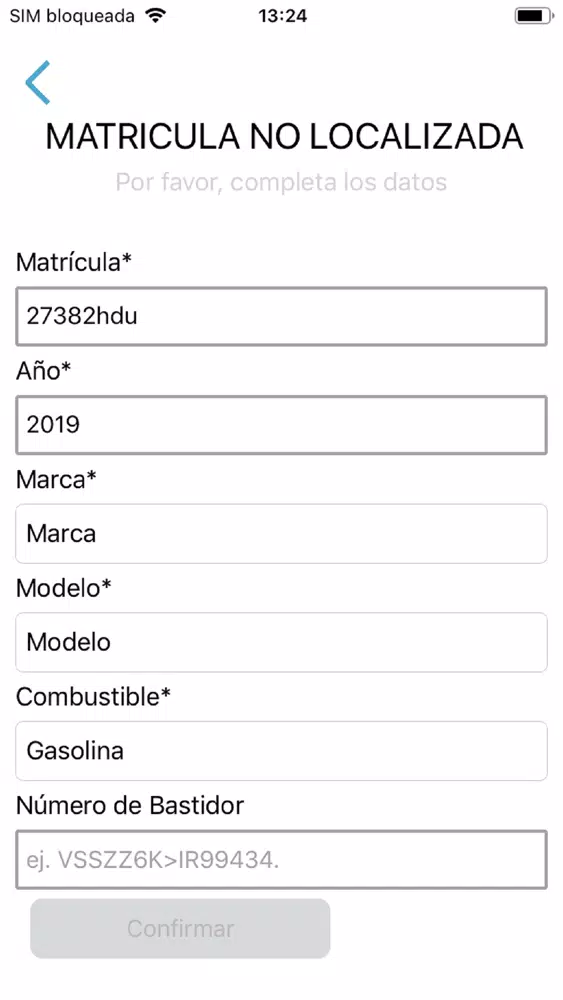Screen dimensions: 563x1000
Task: Tap the Wi-Fi signal icon in status bar
Action: [x=155, y=15]
